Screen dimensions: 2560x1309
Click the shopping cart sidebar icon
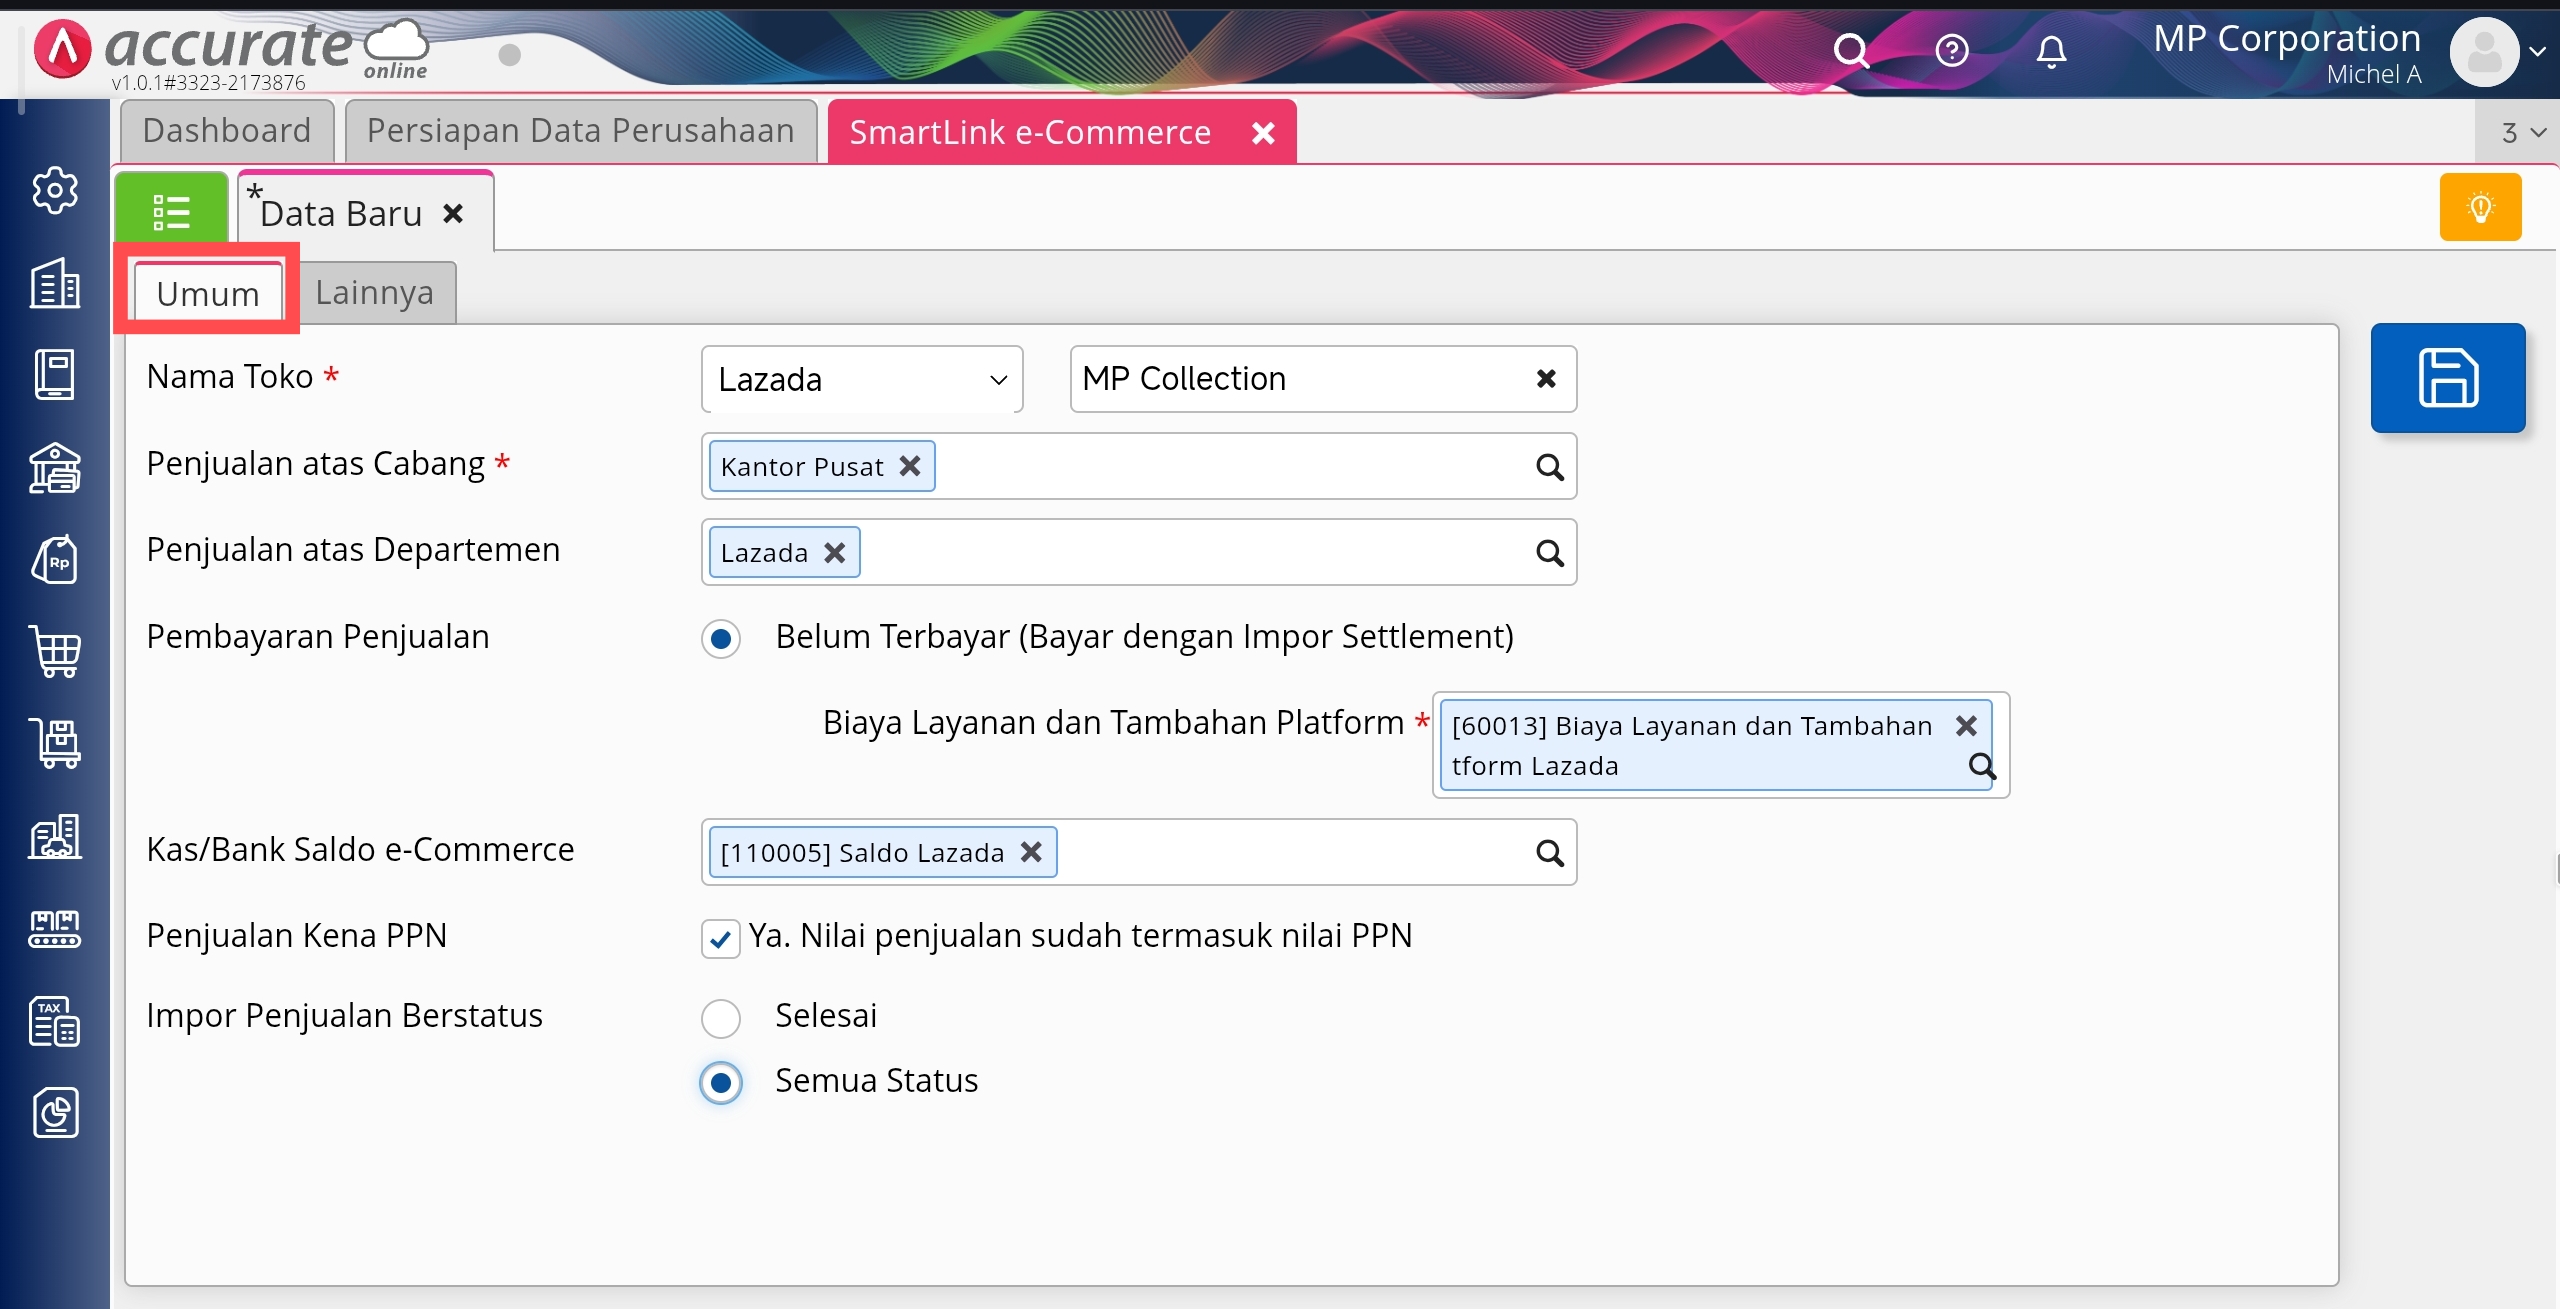[x=55, y=652]
